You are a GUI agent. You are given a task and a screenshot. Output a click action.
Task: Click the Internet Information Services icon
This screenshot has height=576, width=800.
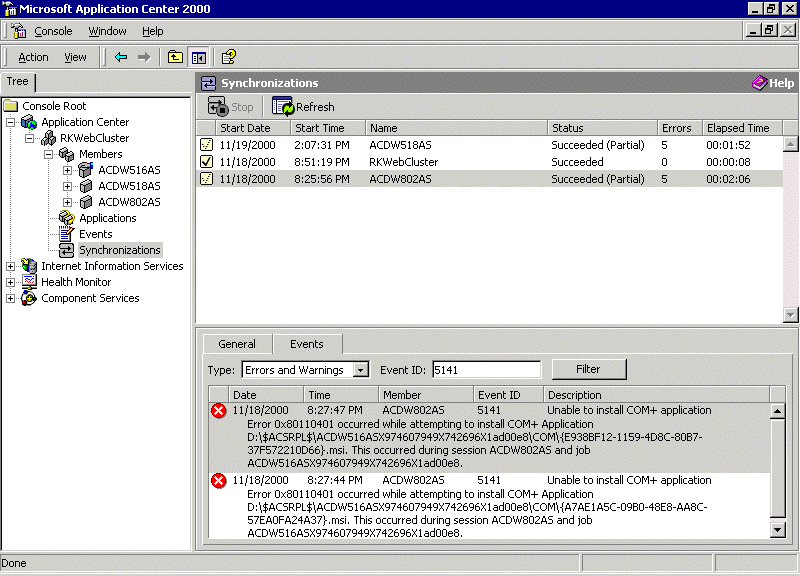tap(29, 266)
